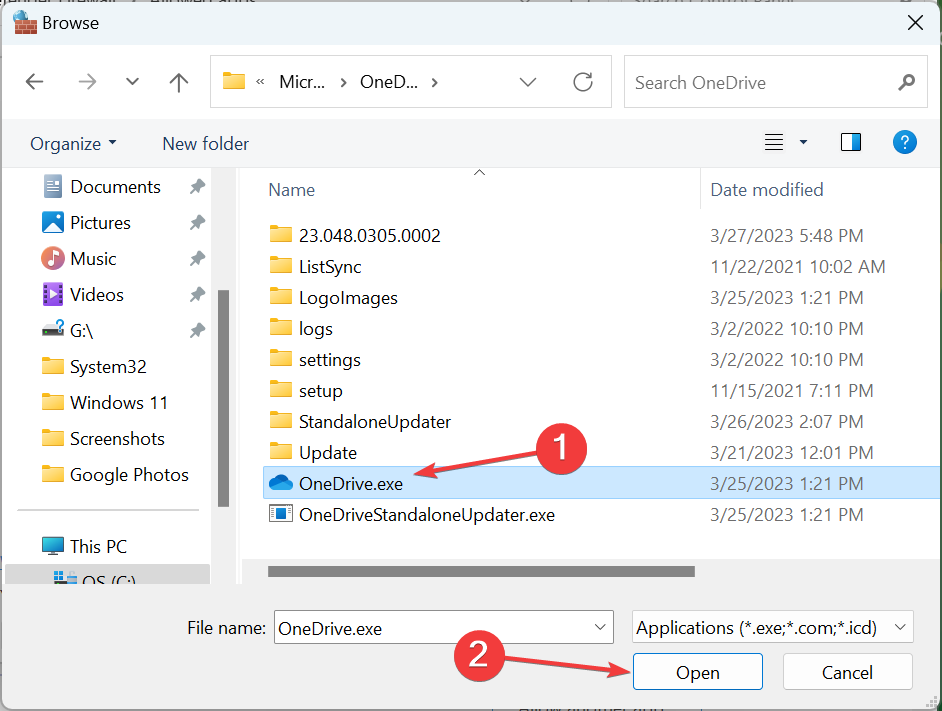The width and height of the screenshot is (942, 711).
Task: Click the pin icon beside Music
Action: [x=198, y=259]
